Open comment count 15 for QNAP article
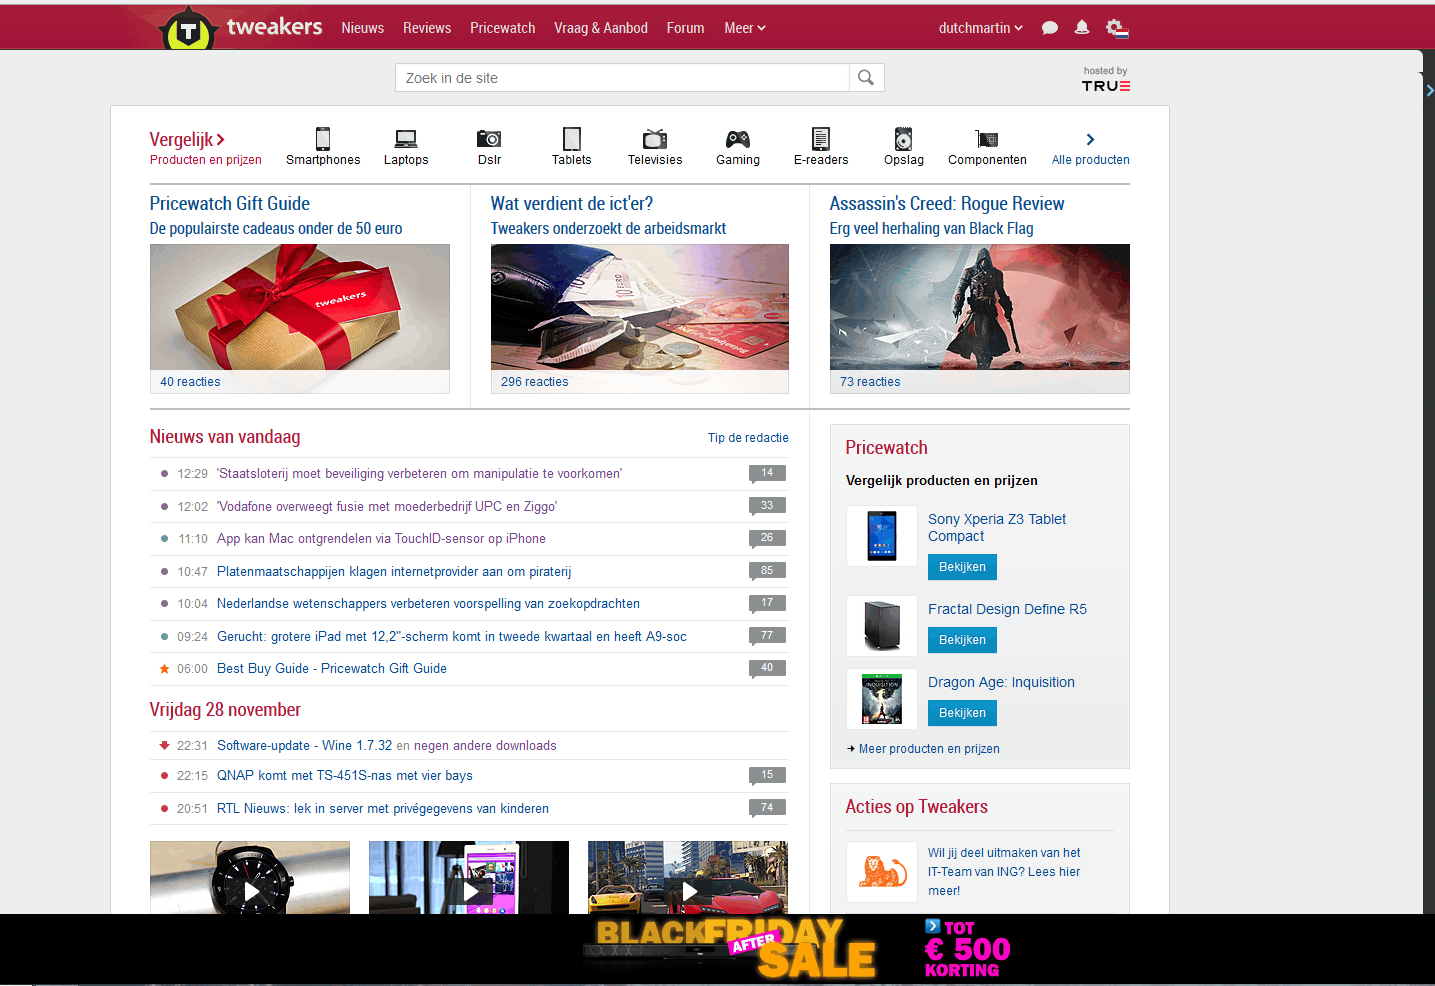Viewport: 1435px width, 986px height. (x=767, y=775)
